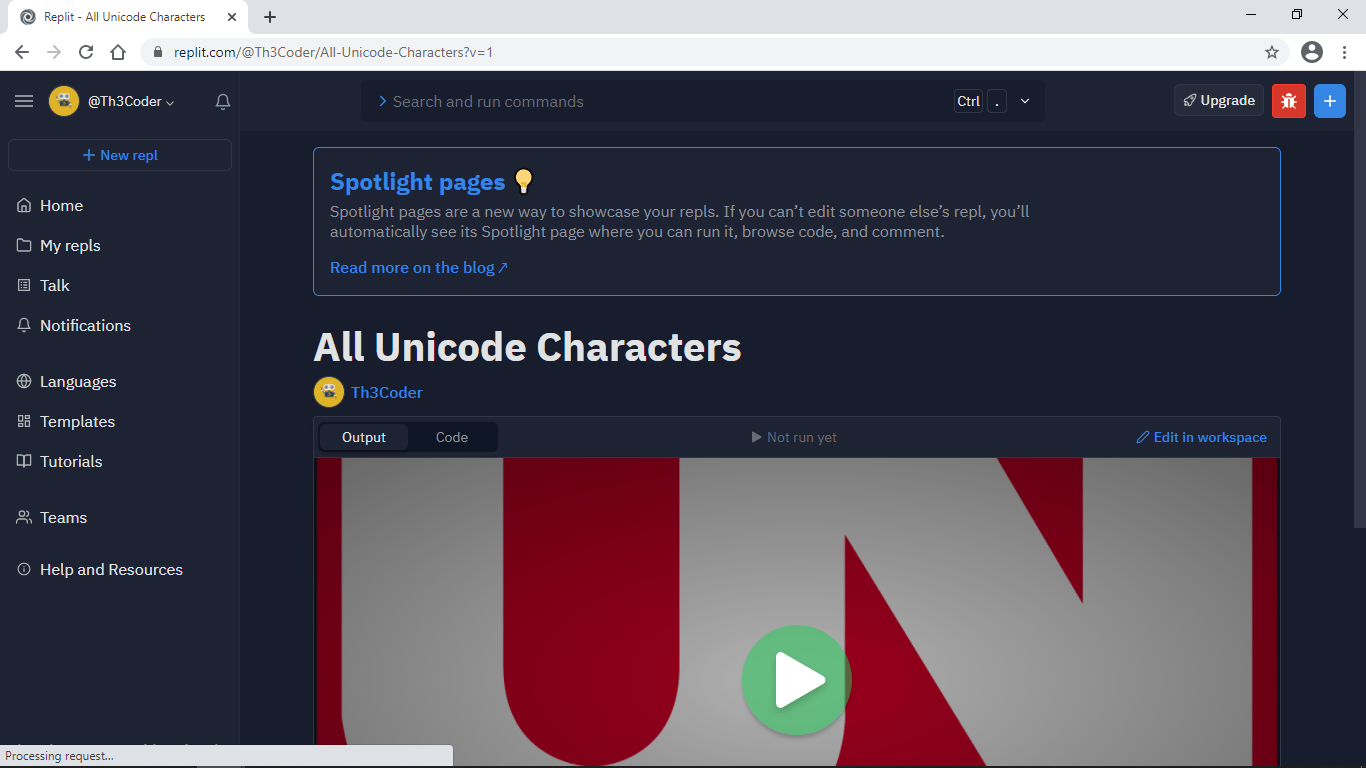Click the lock icon in the address bar

(158, 52)
